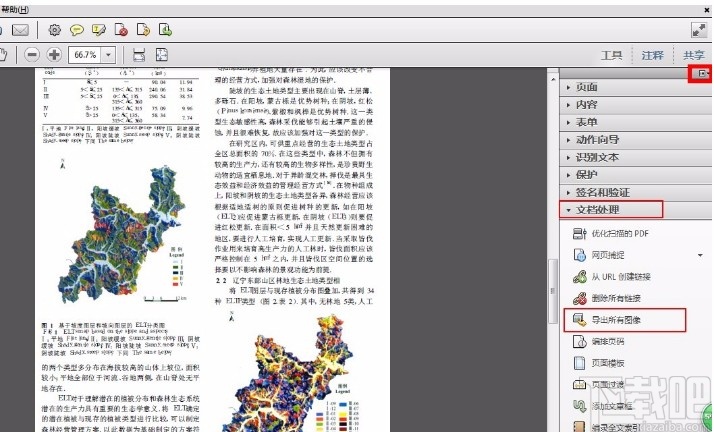Add a sticky note comment bubble
This screenshot has height=432, width=714.
pos(76,30)
